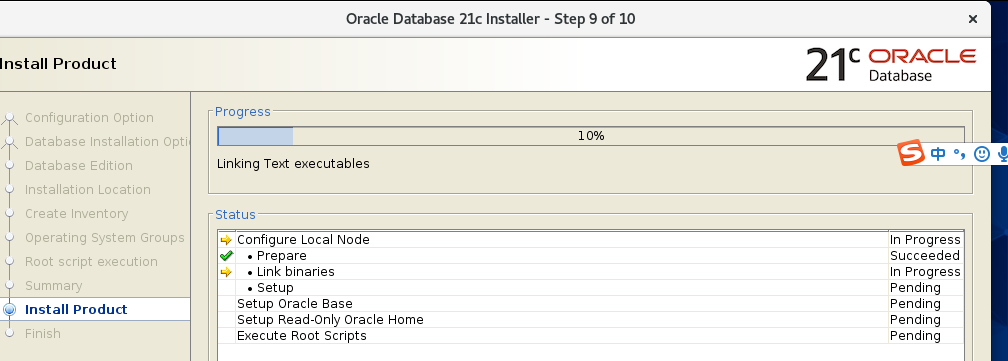
Task: Click the Setup sub-step row
Action: pos(591,288)
